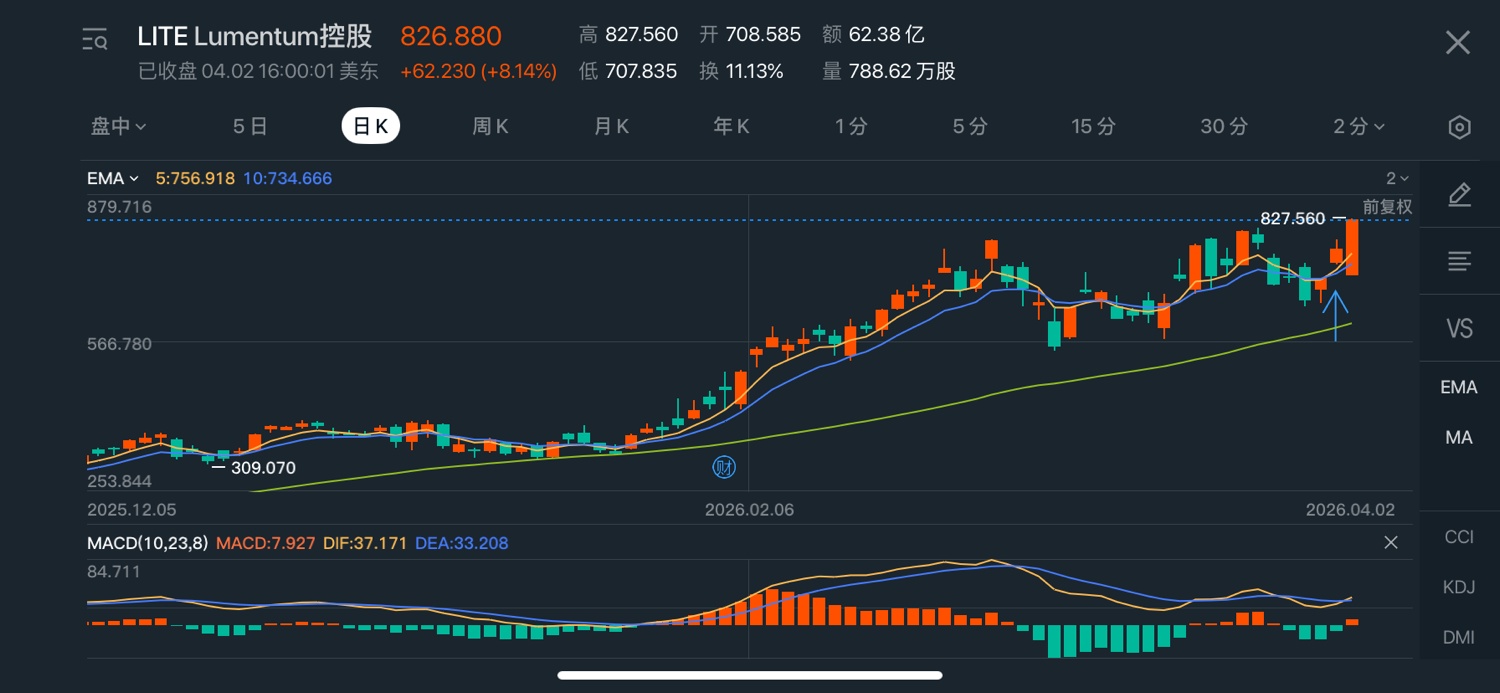Tap the blue financial report marker

pos(723,467)
